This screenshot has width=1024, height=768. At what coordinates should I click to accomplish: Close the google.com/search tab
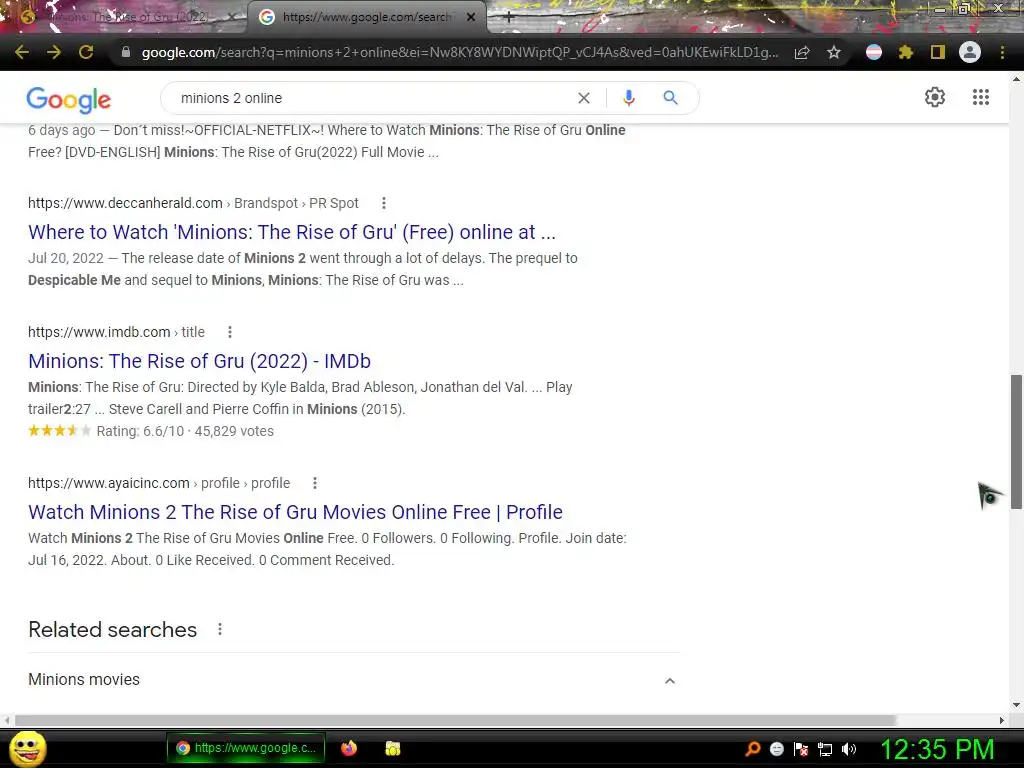tap(471, 17)
